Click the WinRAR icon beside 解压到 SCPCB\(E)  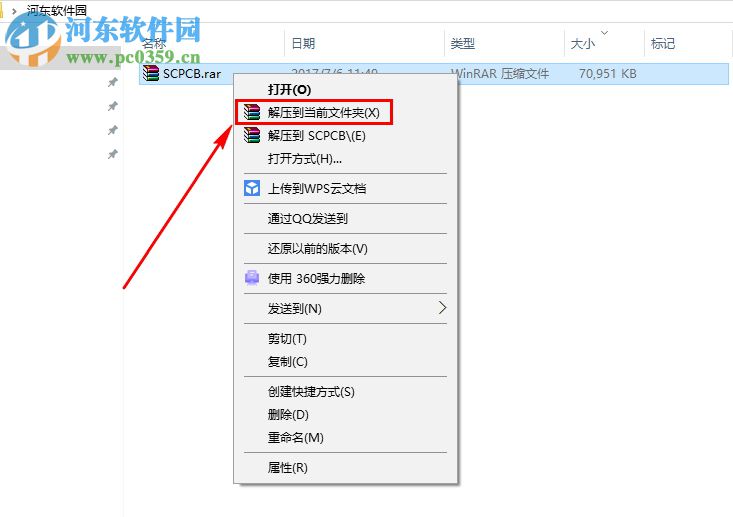(x=252, y=136)
